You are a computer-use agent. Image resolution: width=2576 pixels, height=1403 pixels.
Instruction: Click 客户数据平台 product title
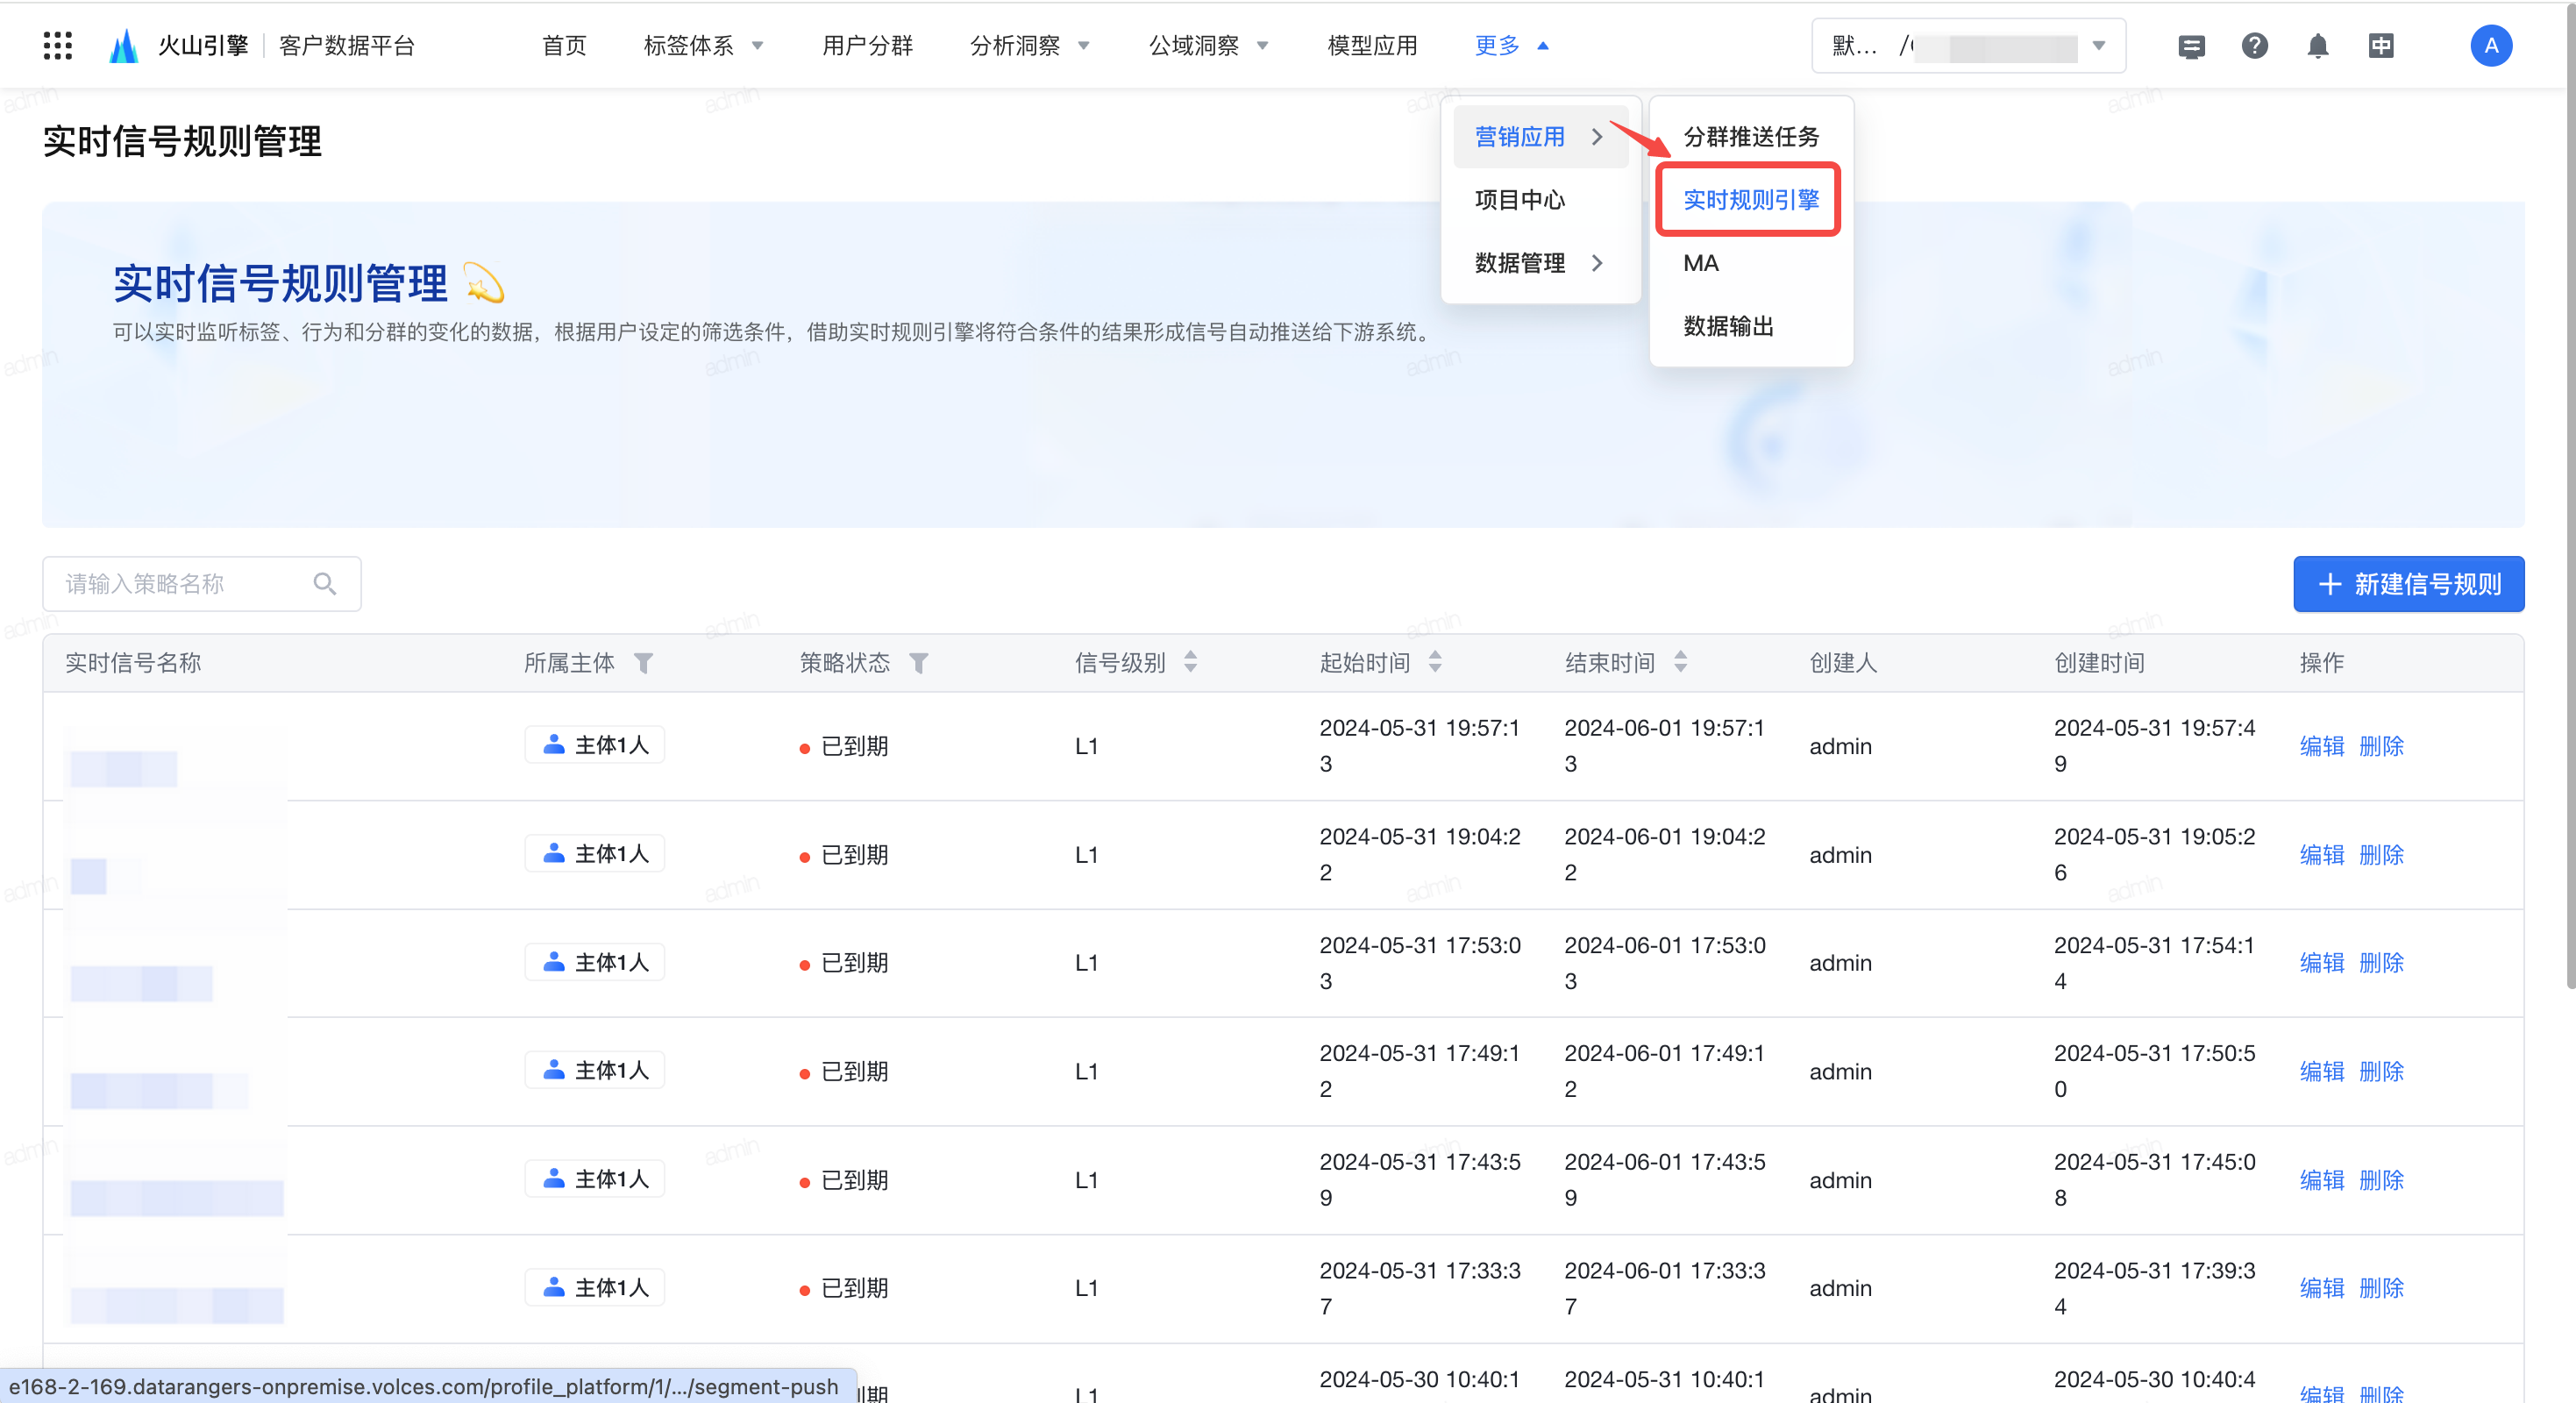(346, 46)
